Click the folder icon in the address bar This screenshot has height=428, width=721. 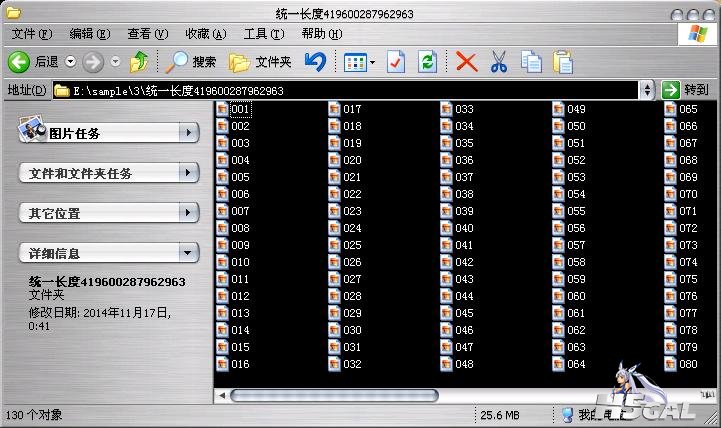pyautogui.click(x=62, y=91)
